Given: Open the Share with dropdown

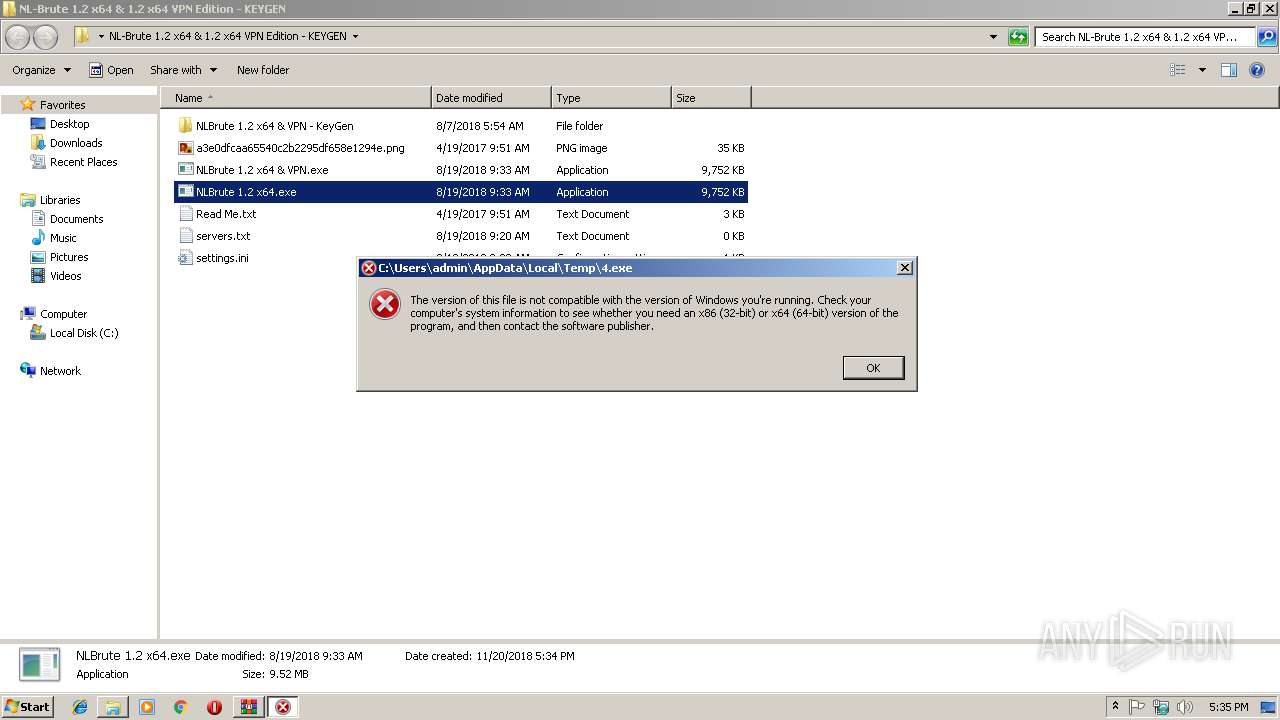Looking at the screenshot, I should (183, 70).
